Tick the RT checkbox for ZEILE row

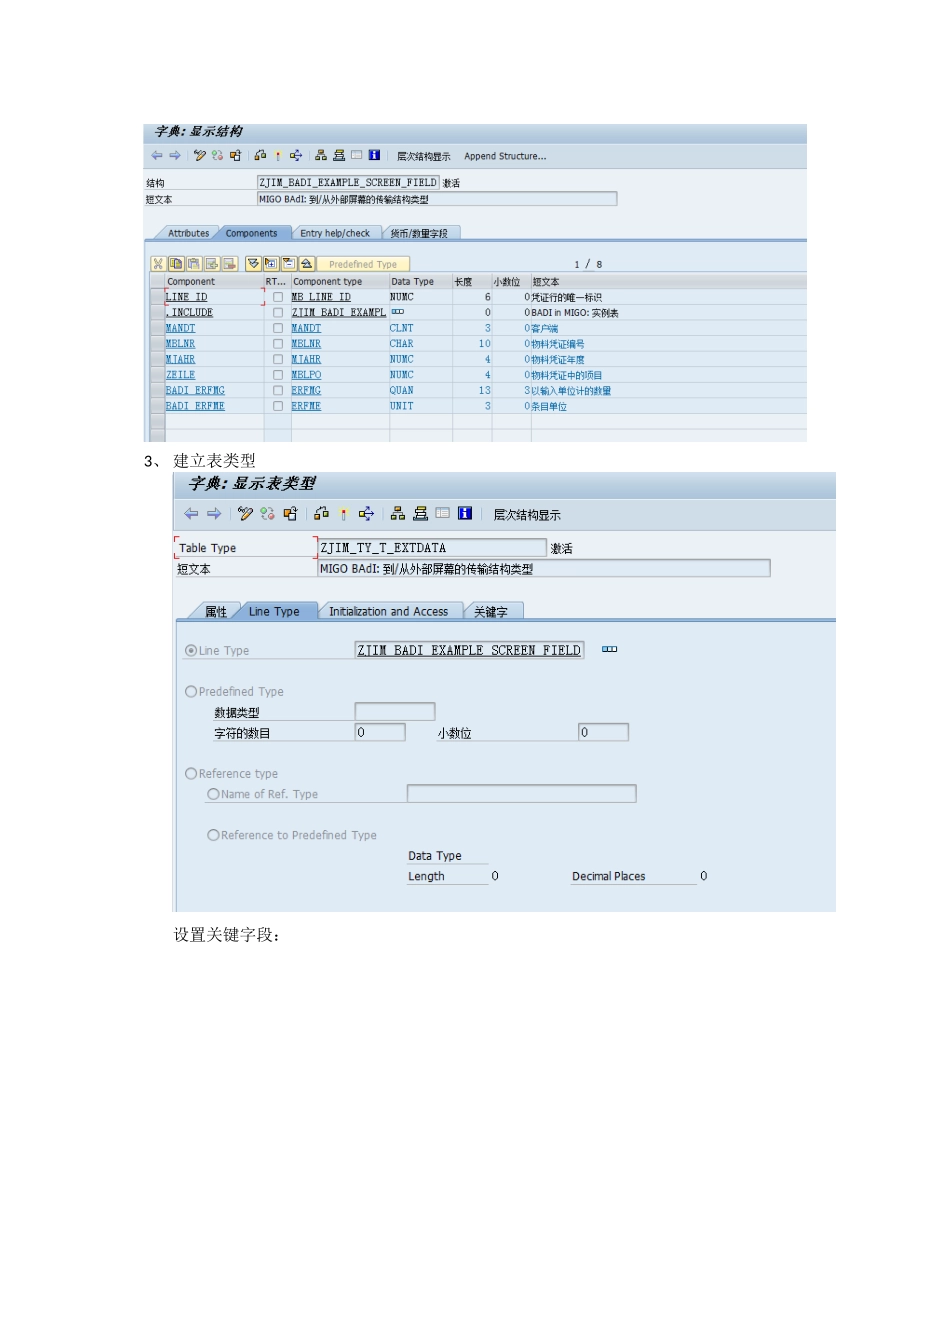coord(278,375)
